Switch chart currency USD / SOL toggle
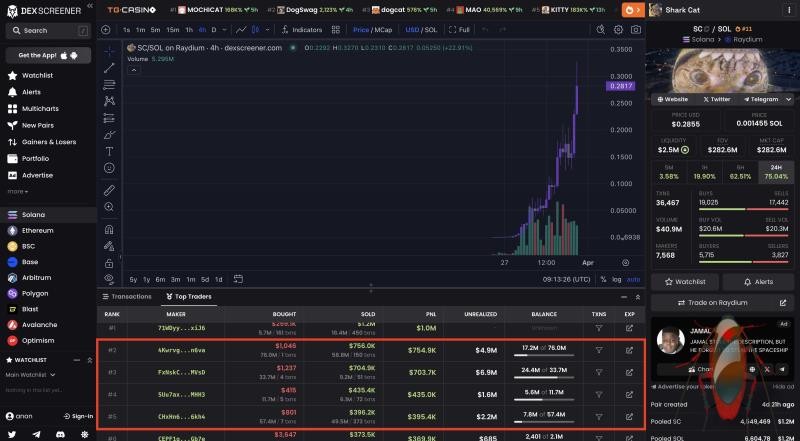Screen dimensions: 800x441 [x=421, y=30]
